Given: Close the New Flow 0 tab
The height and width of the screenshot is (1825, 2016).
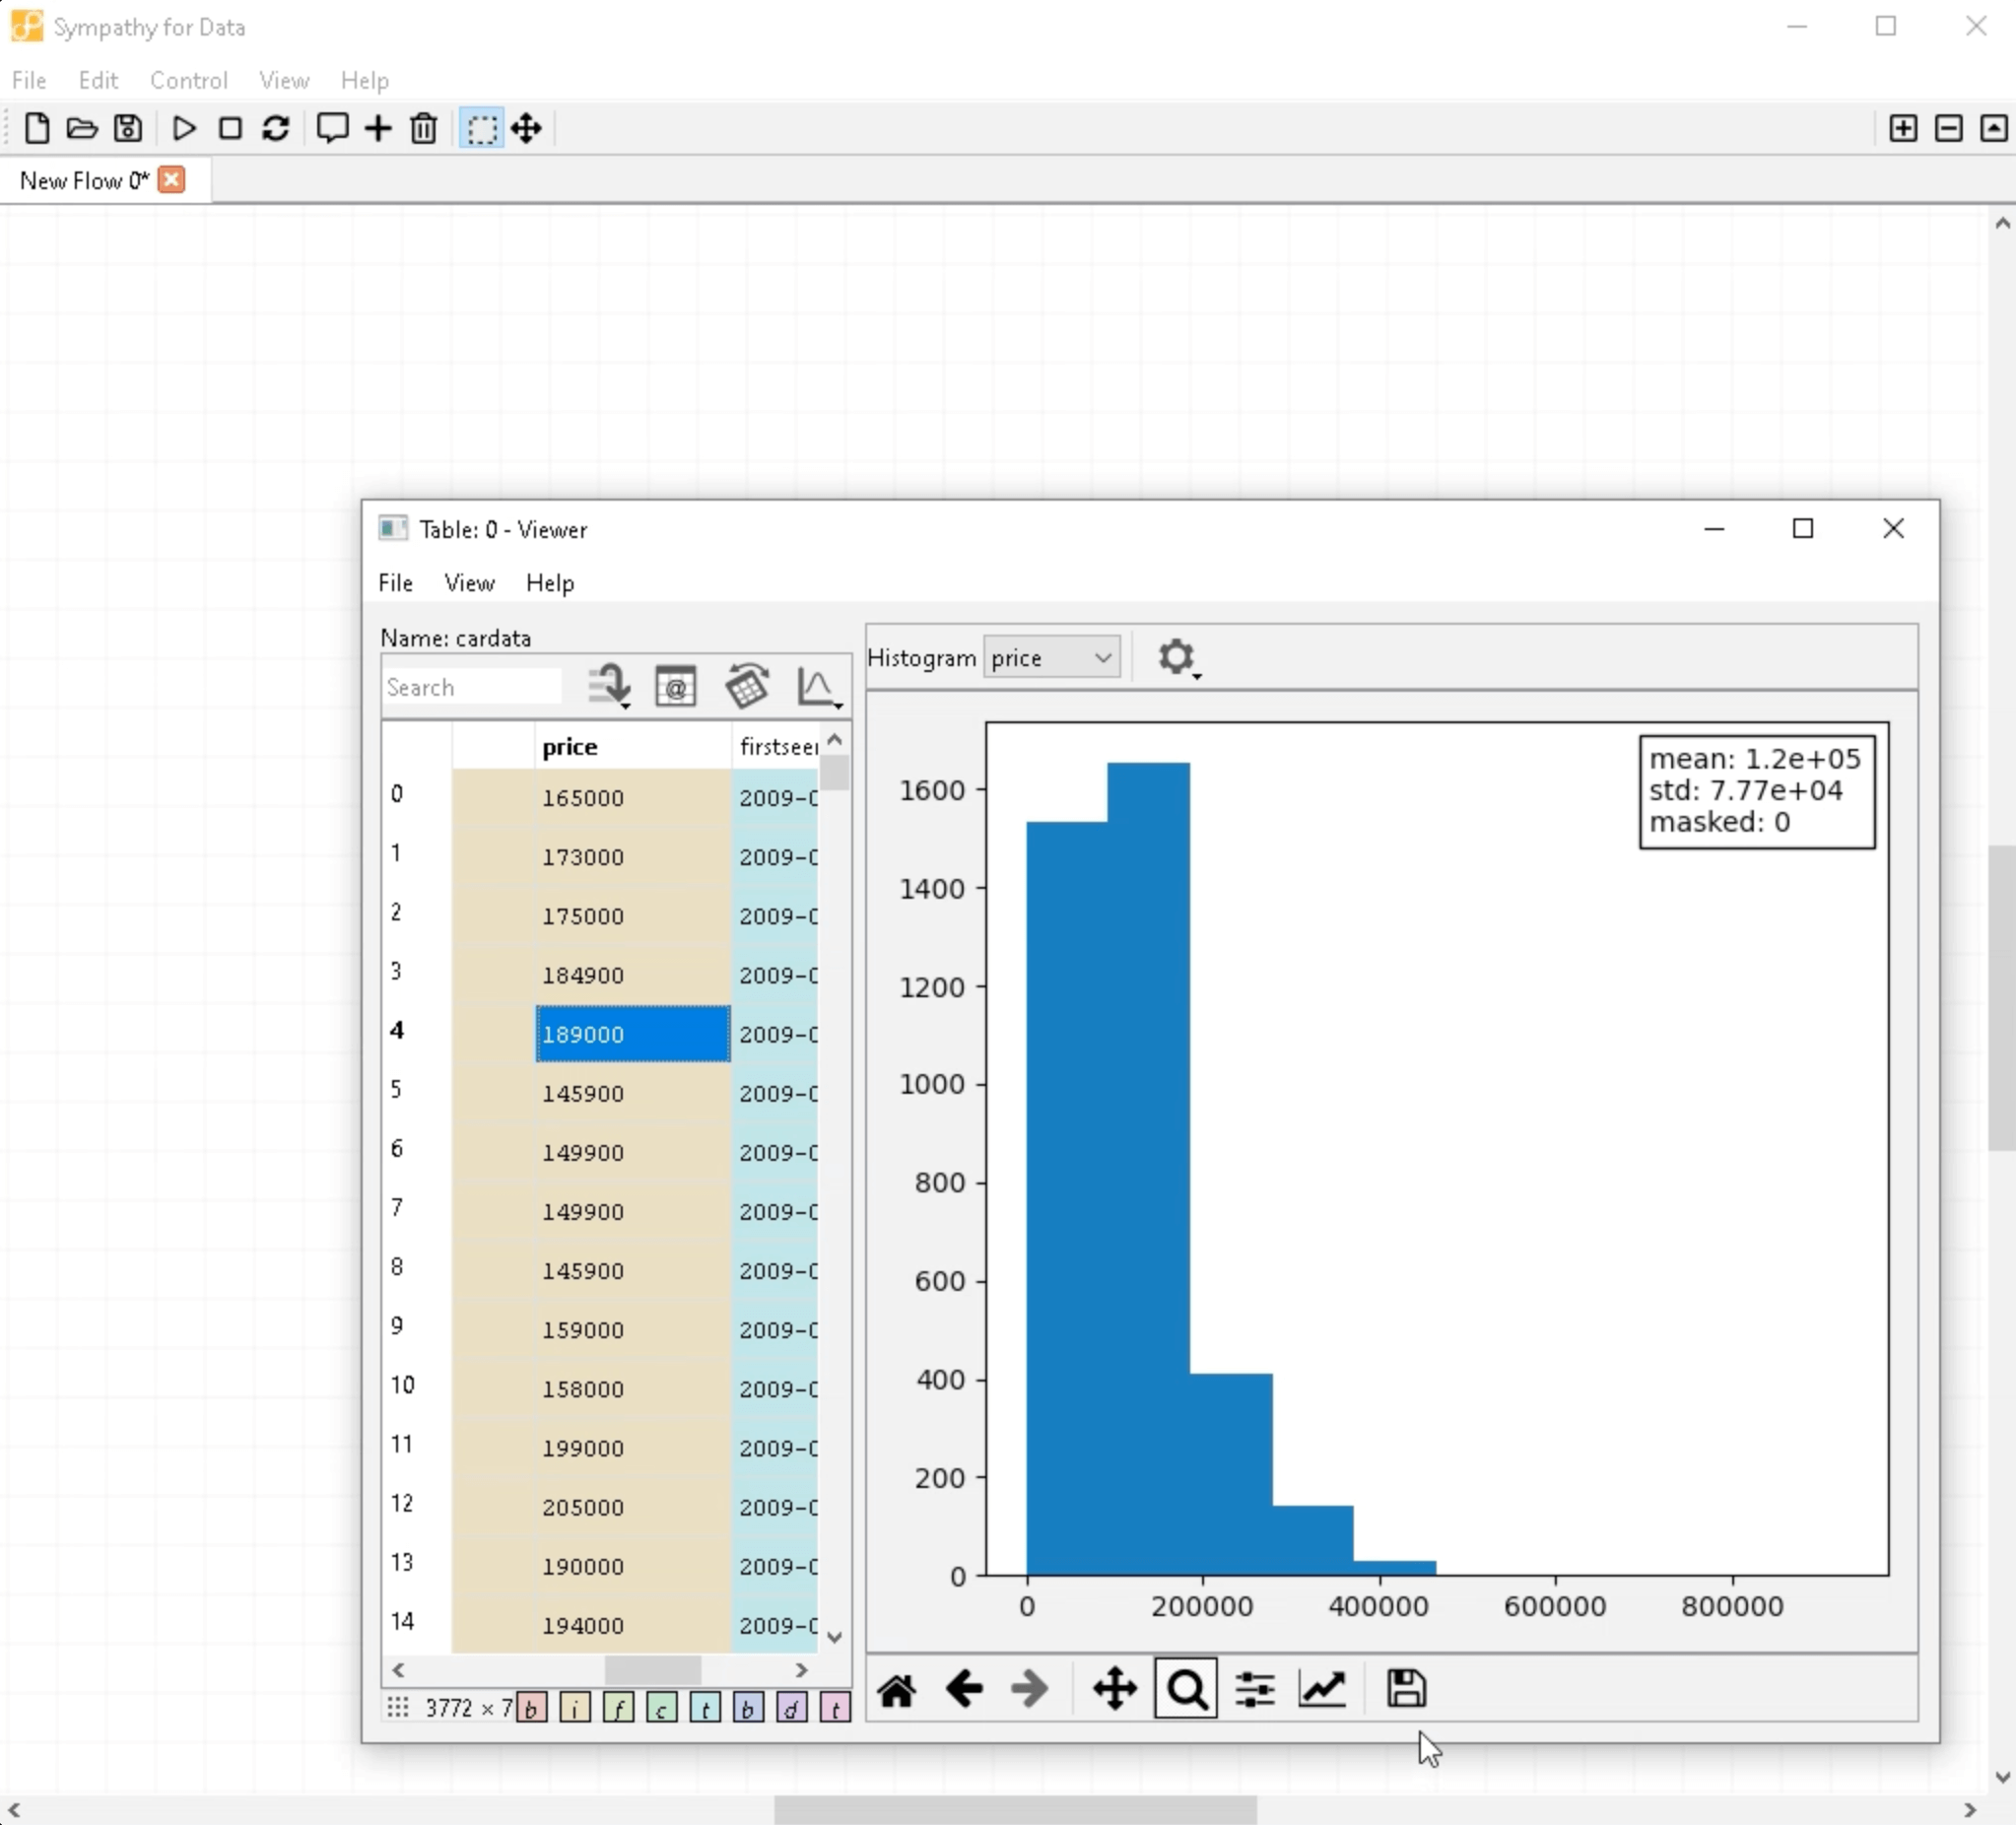Looking at the screenshot, I should pyautogui.click(x=172, y=180).
